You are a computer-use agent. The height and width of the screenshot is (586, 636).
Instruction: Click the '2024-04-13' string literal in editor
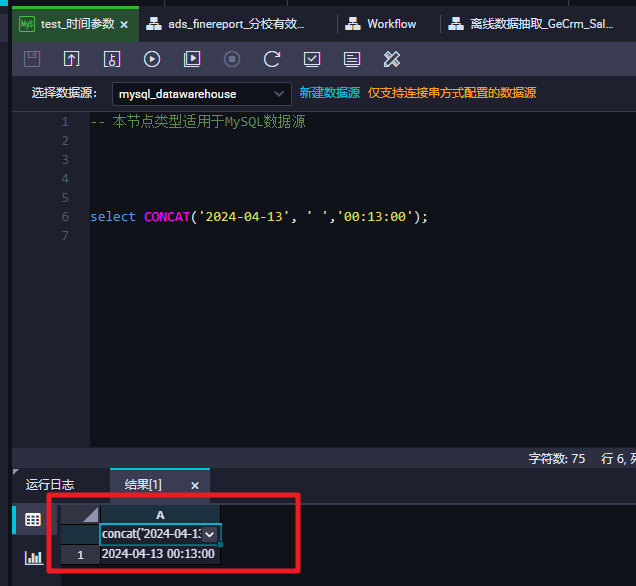point(244,217)
